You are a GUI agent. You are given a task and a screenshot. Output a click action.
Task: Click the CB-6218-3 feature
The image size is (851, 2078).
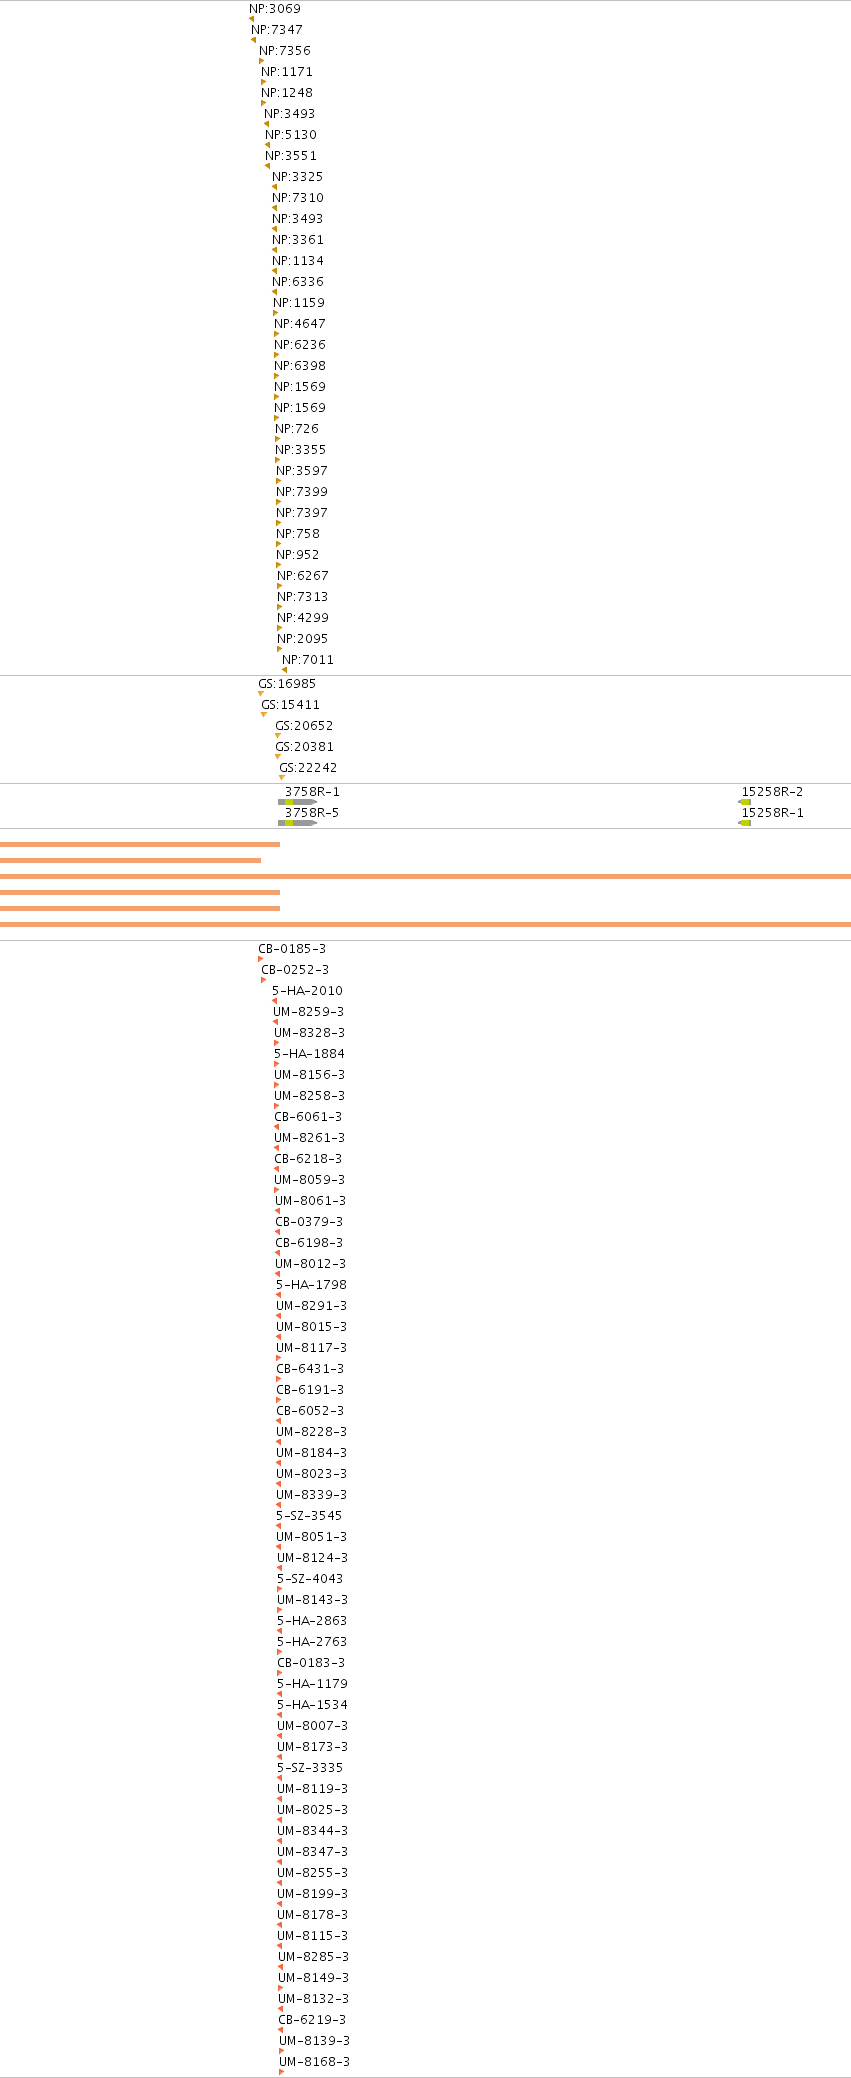[308, 1159]
